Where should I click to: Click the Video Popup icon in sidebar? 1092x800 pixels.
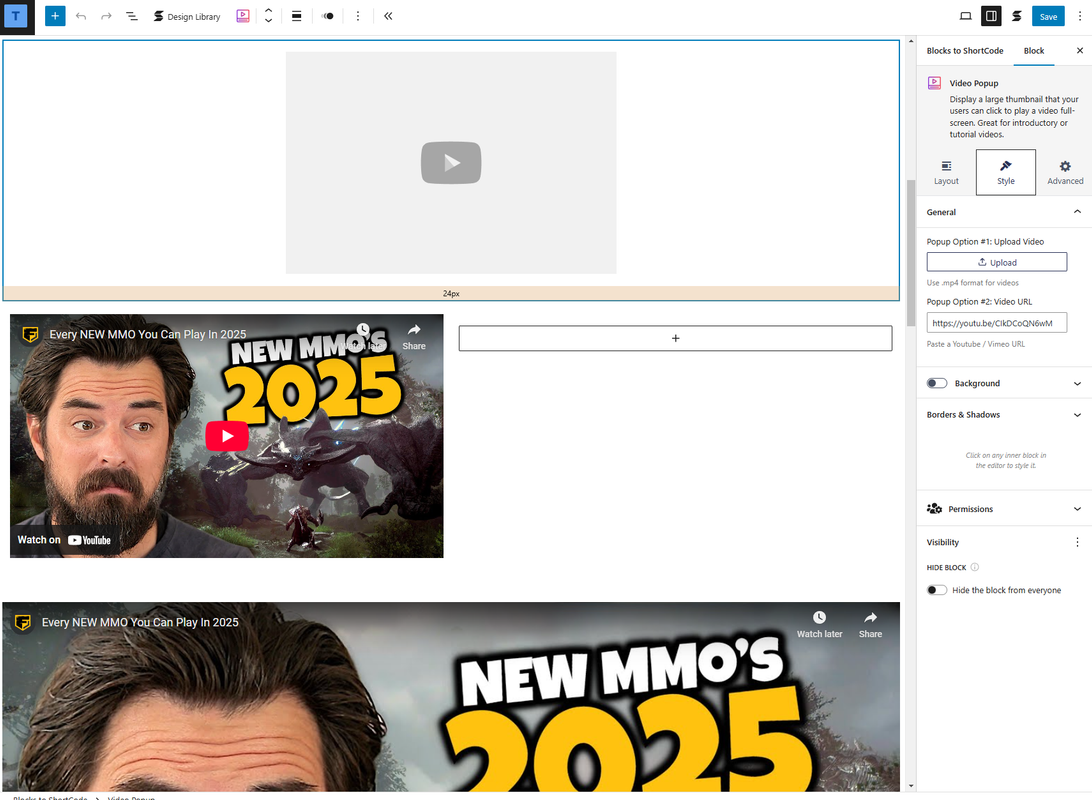point(935,83)
